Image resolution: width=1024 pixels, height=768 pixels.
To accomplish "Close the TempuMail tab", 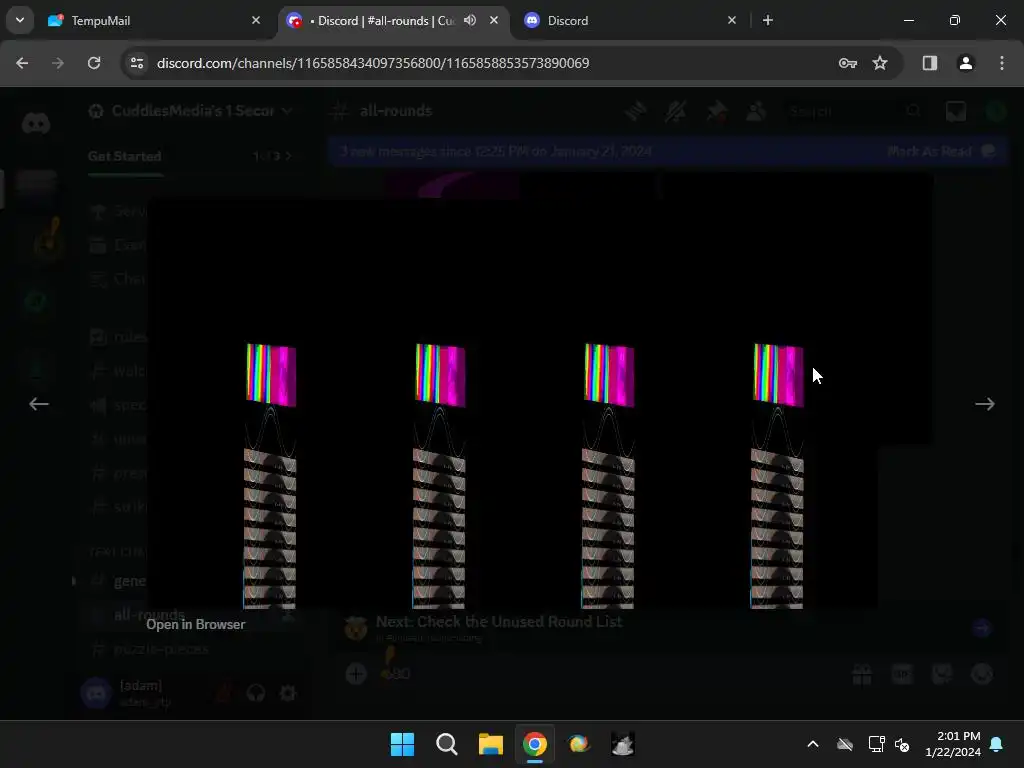I will coord(256,20).
